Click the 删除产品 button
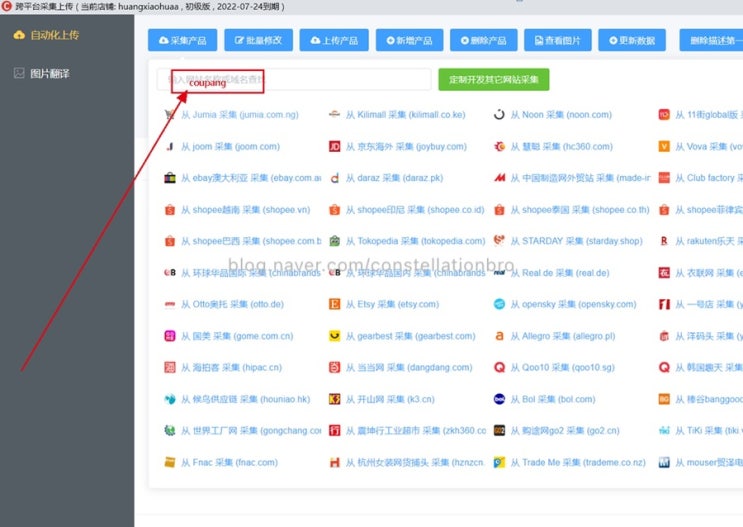This screenshot has height=527, width=743. tap(483, 40)
